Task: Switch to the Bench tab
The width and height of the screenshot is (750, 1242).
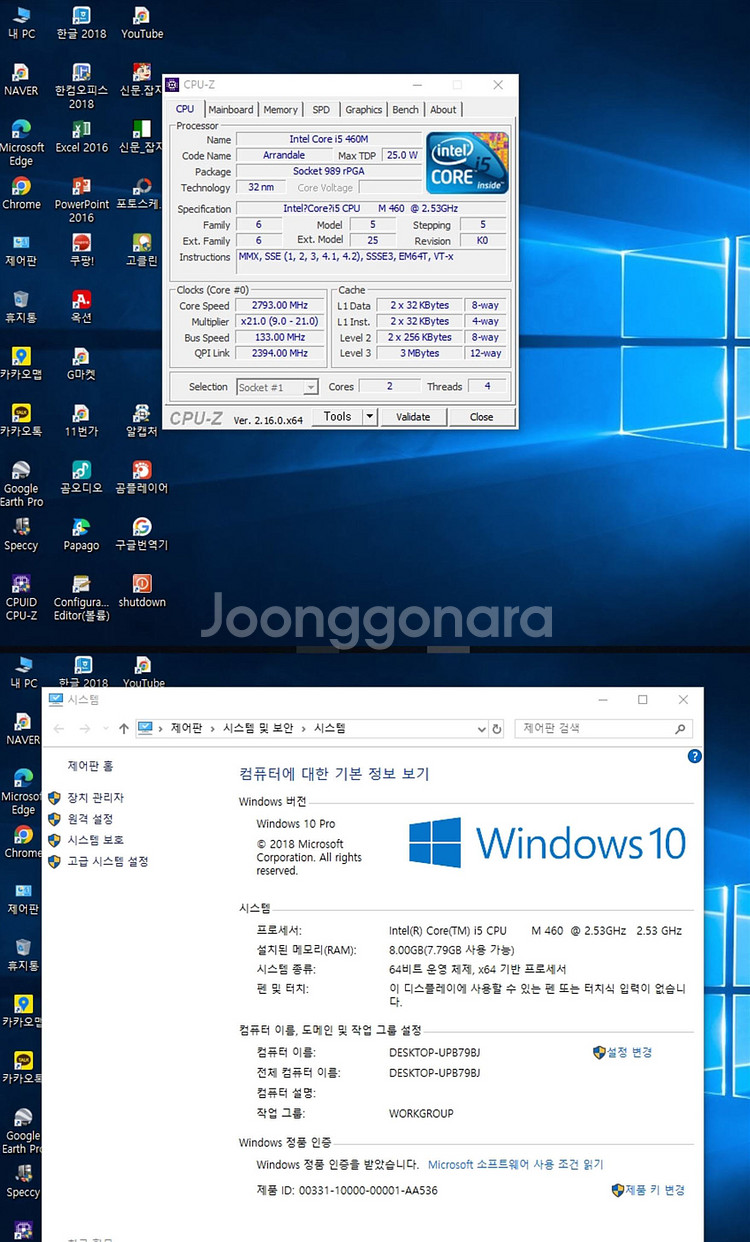Action: (x=405, y=110)
